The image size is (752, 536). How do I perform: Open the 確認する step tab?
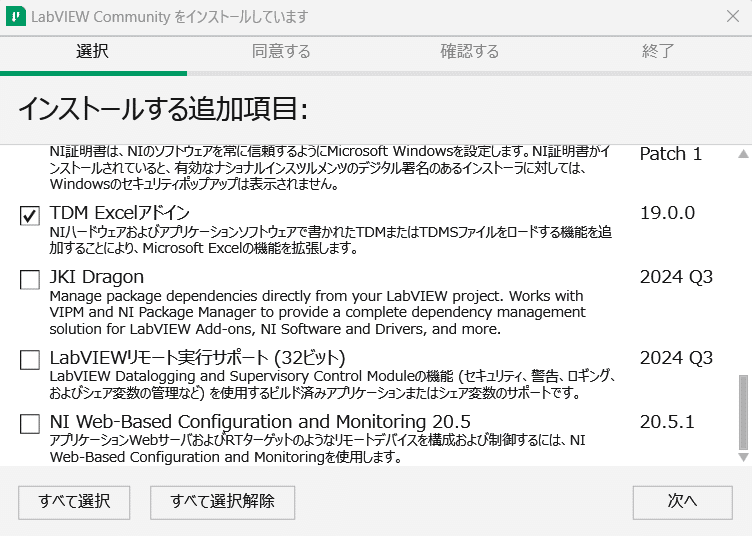point(470,51)
